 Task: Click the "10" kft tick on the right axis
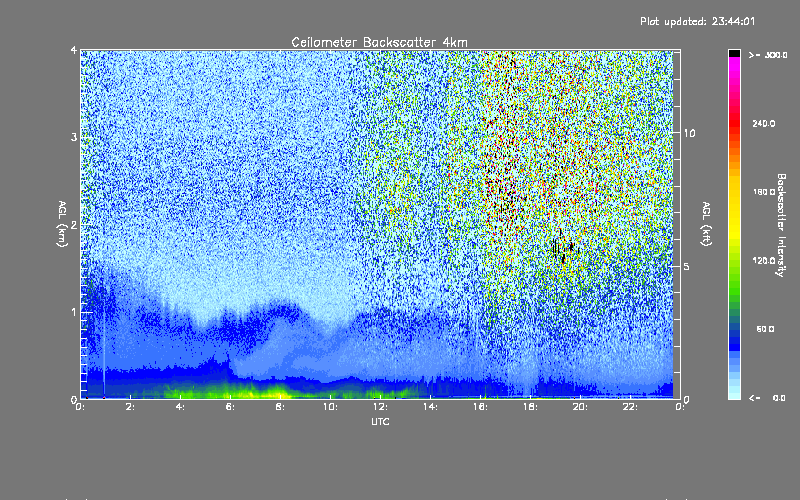pos(689,133)
